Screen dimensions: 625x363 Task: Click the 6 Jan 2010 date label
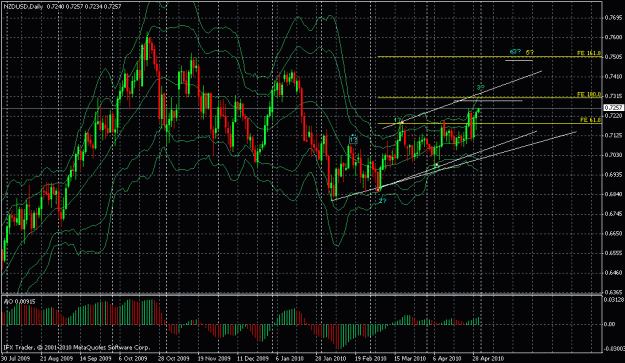pyautogui.click(x=290, y=358)
